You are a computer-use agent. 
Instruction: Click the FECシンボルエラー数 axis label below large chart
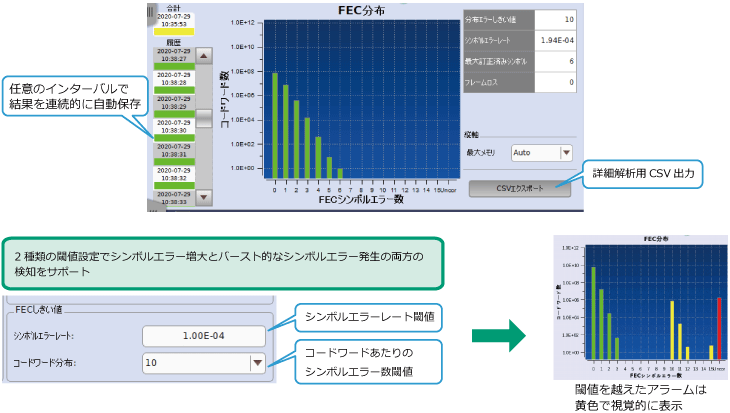click(x=361, y=200)
